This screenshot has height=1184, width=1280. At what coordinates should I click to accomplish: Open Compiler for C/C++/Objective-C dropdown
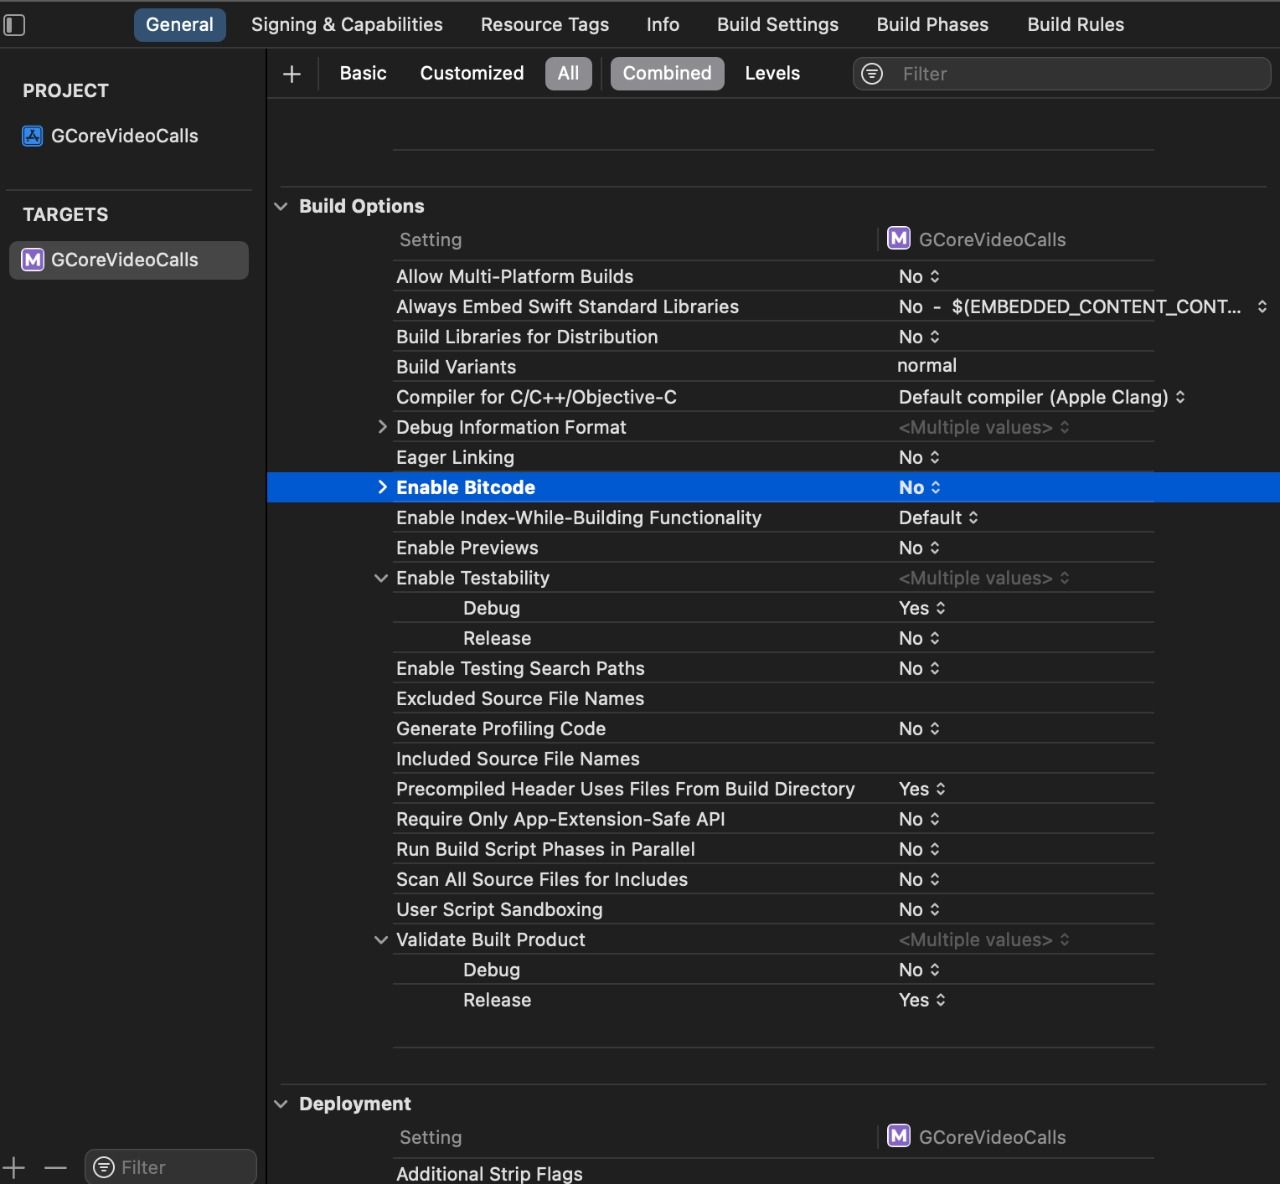1042,397
